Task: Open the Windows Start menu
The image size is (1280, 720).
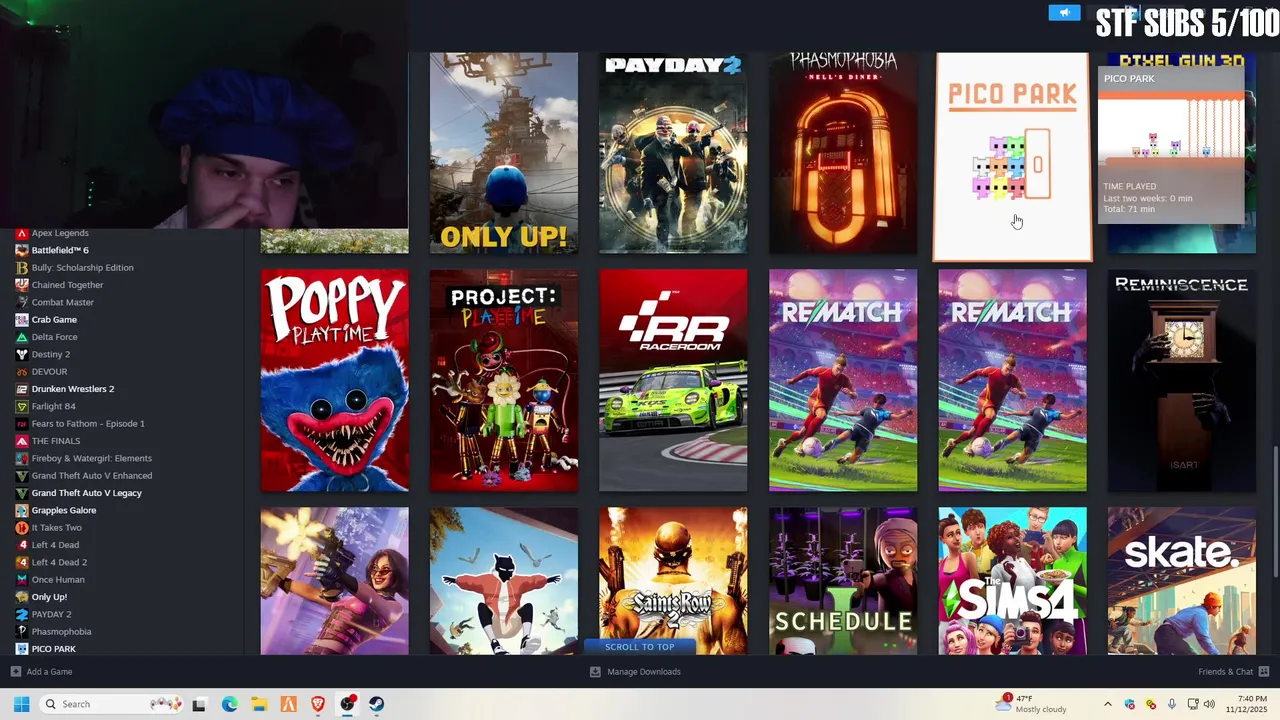Action: point(21,704)
